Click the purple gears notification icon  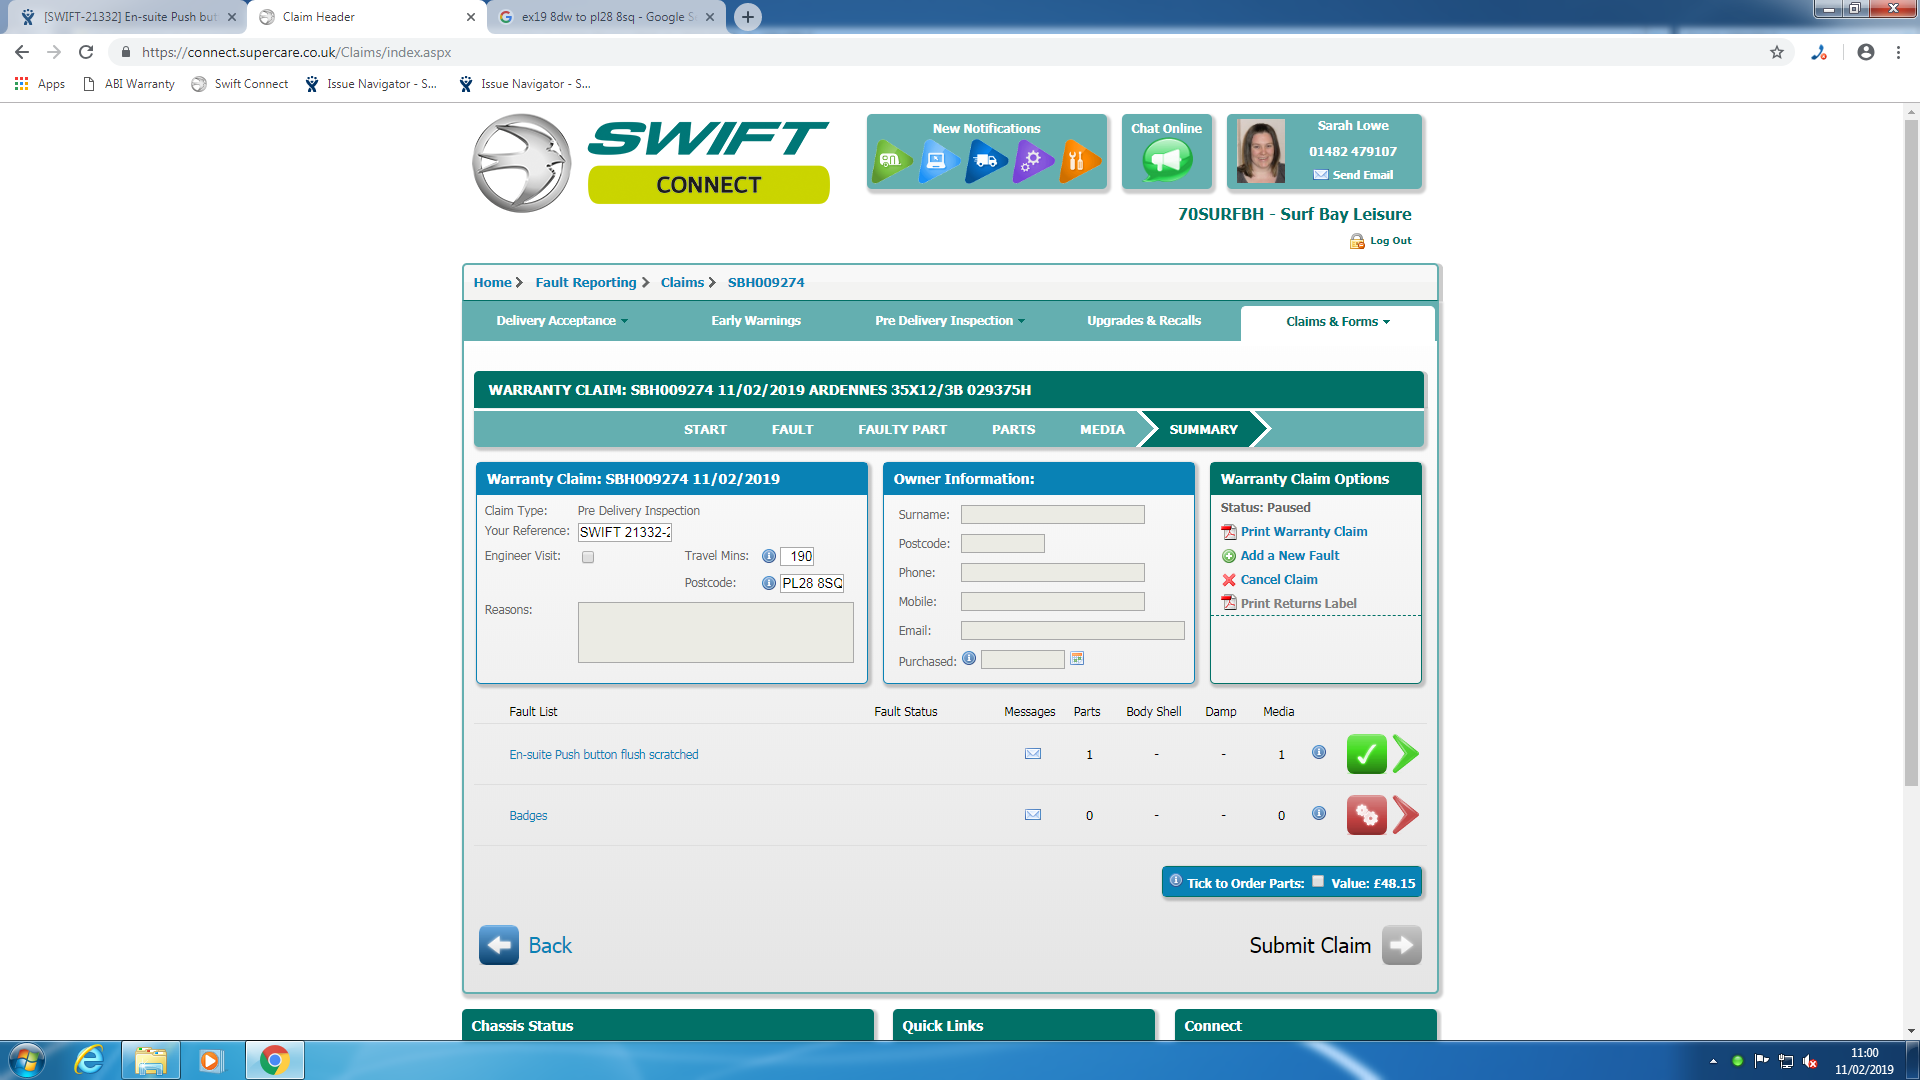pos(1032,161)
